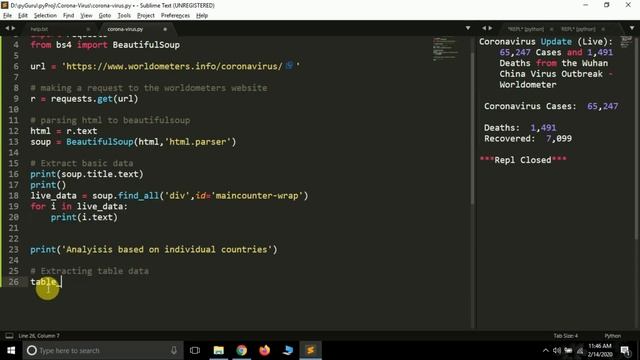Click the taskbar search box
Image resolution: width=640 pixels, height=360 pixels.
102,350
